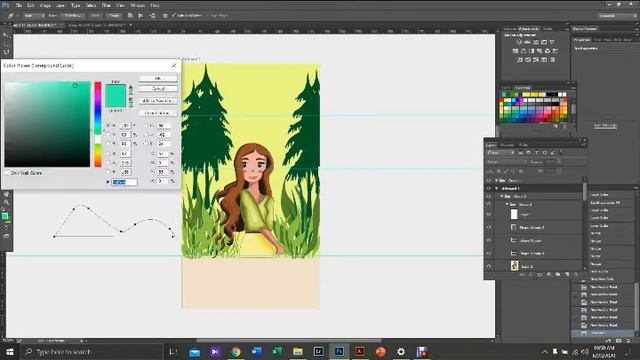The width and height of the screenshot is (640, 360).
Task: Select the H hue radio button
Action: coord(108,125)
